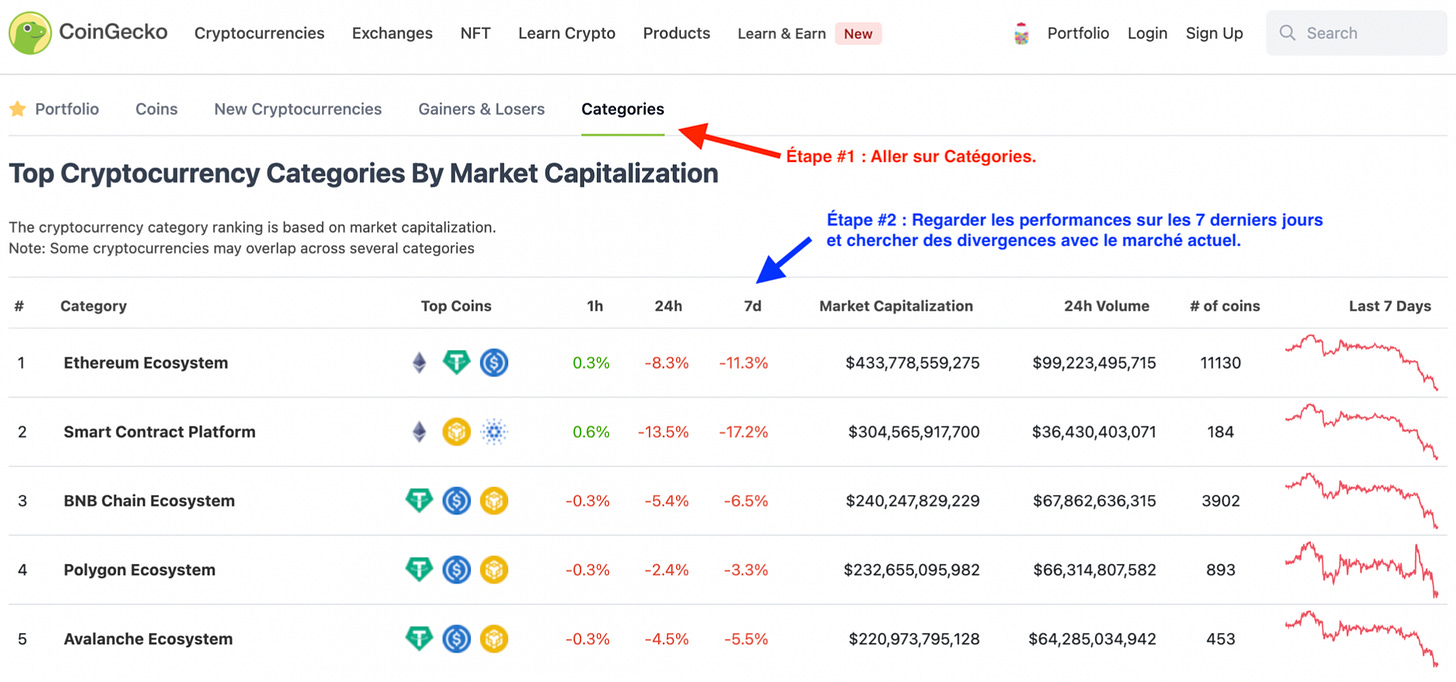Image resolution: width=1456 pixels, height=682 pixels.
Task: Click USD Coin icon in Avalanche Ecosystem row
Action: click(x=456, y=638)
